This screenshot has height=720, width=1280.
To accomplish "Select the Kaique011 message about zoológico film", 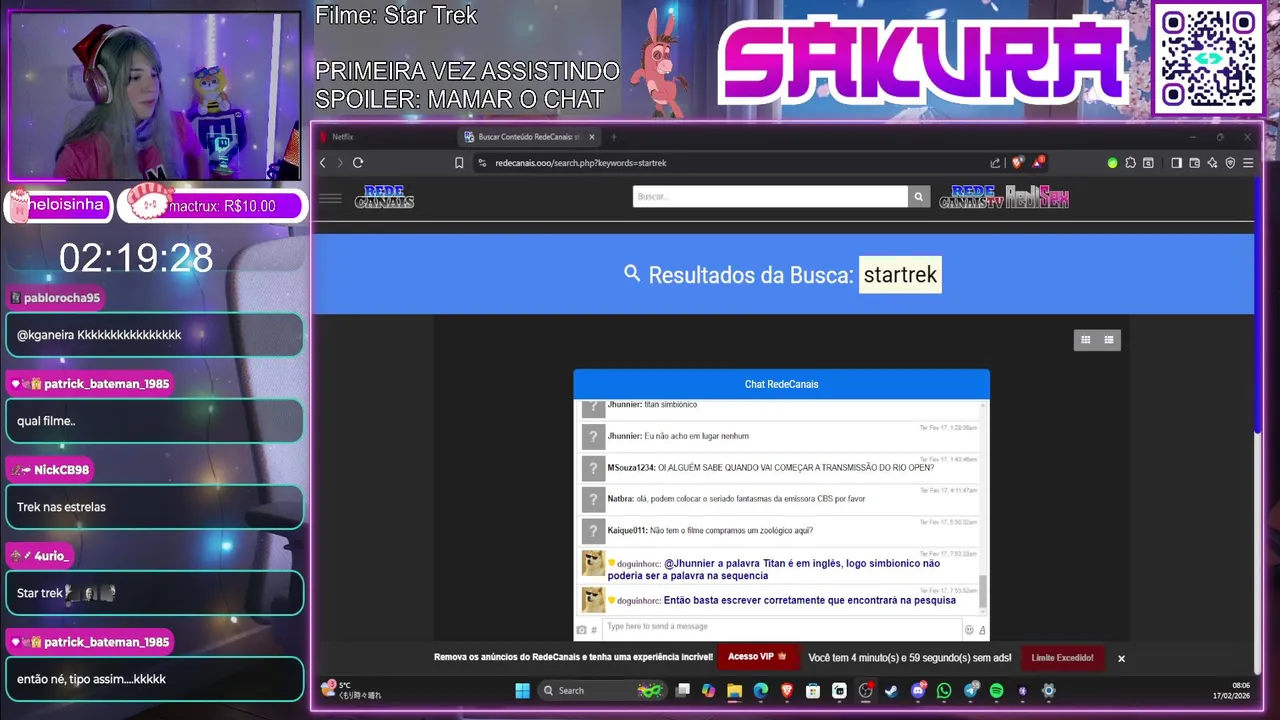I will tap(780, 530).
